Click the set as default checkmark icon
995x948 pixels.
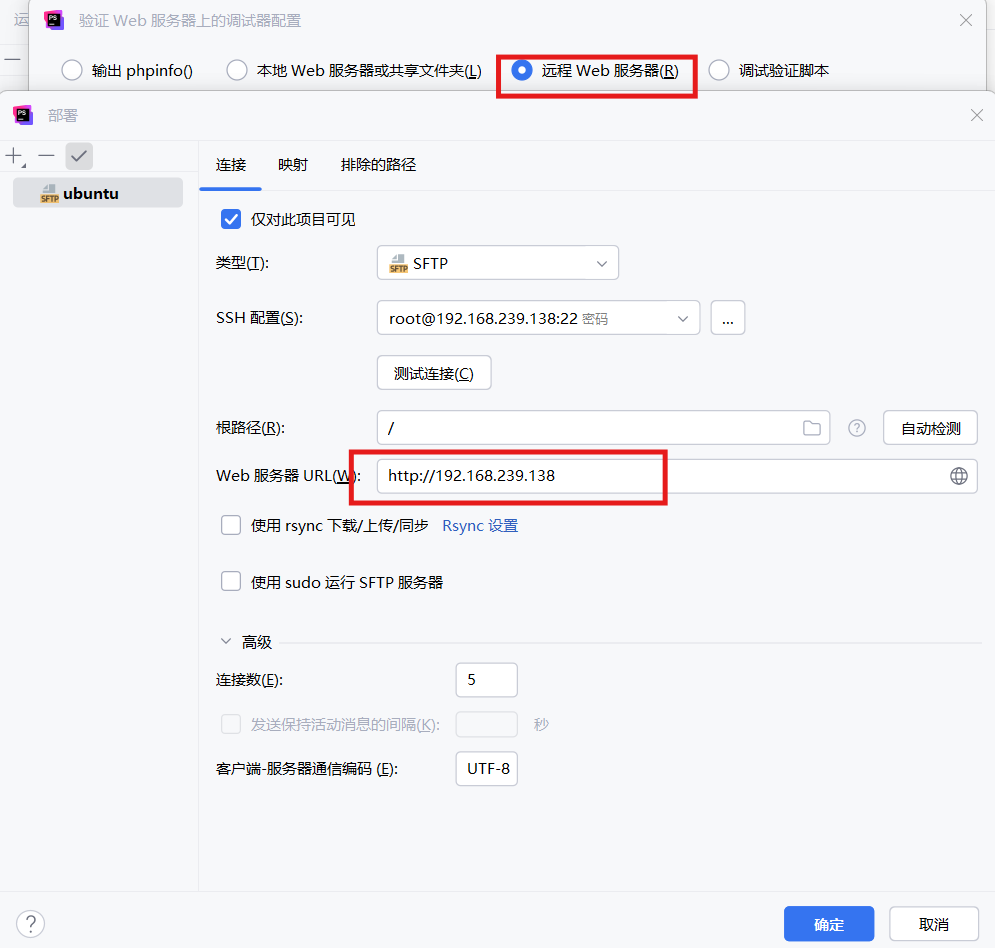(x=79, y=156)
